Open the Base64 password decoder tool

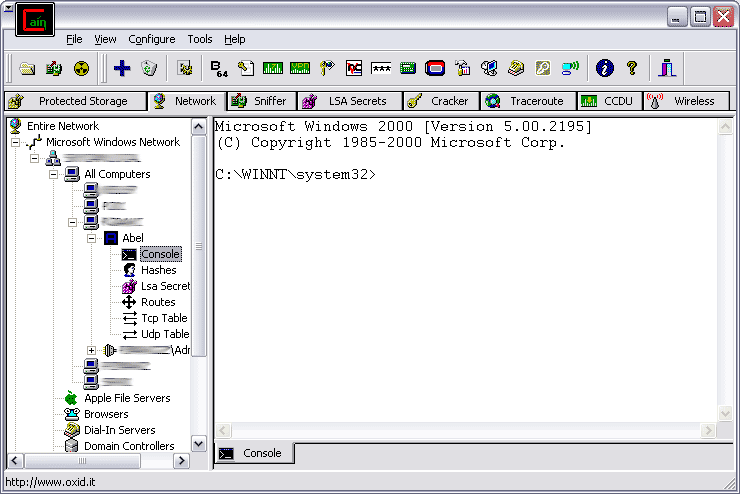tap(218, 68)
